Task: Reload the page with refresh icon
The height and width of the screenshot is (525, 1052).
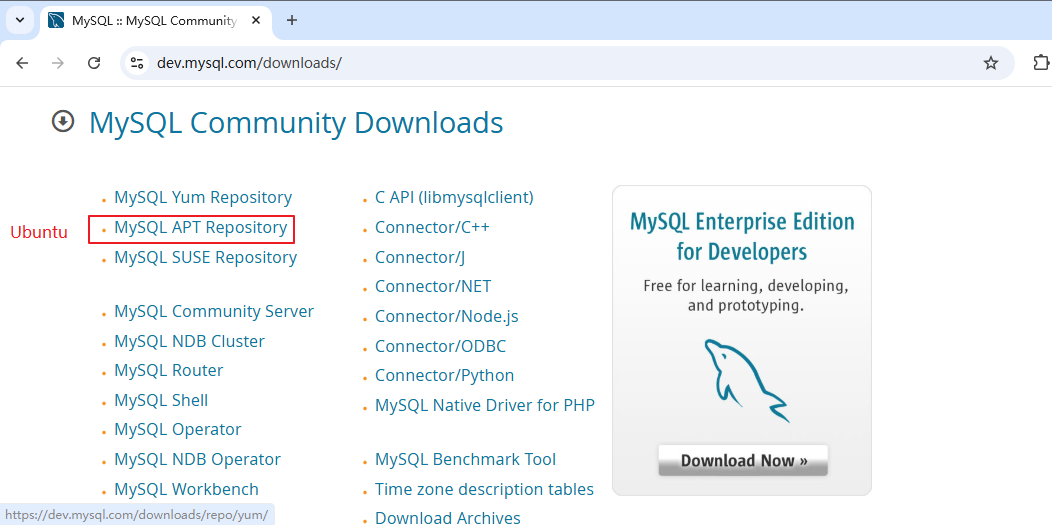Action: pyautogui.click(x=95, y=63)
